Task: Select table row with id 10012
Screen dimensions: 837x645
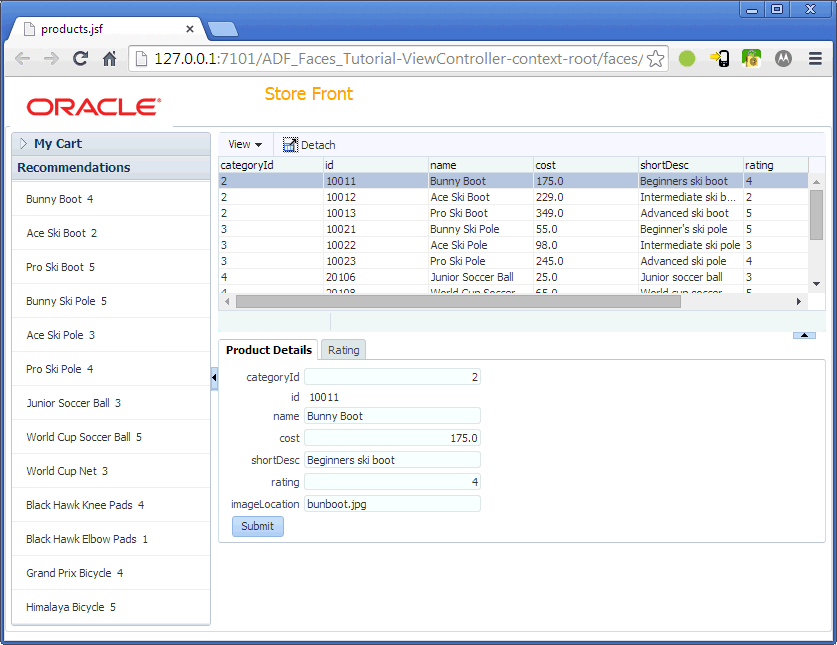Action: 514,197
